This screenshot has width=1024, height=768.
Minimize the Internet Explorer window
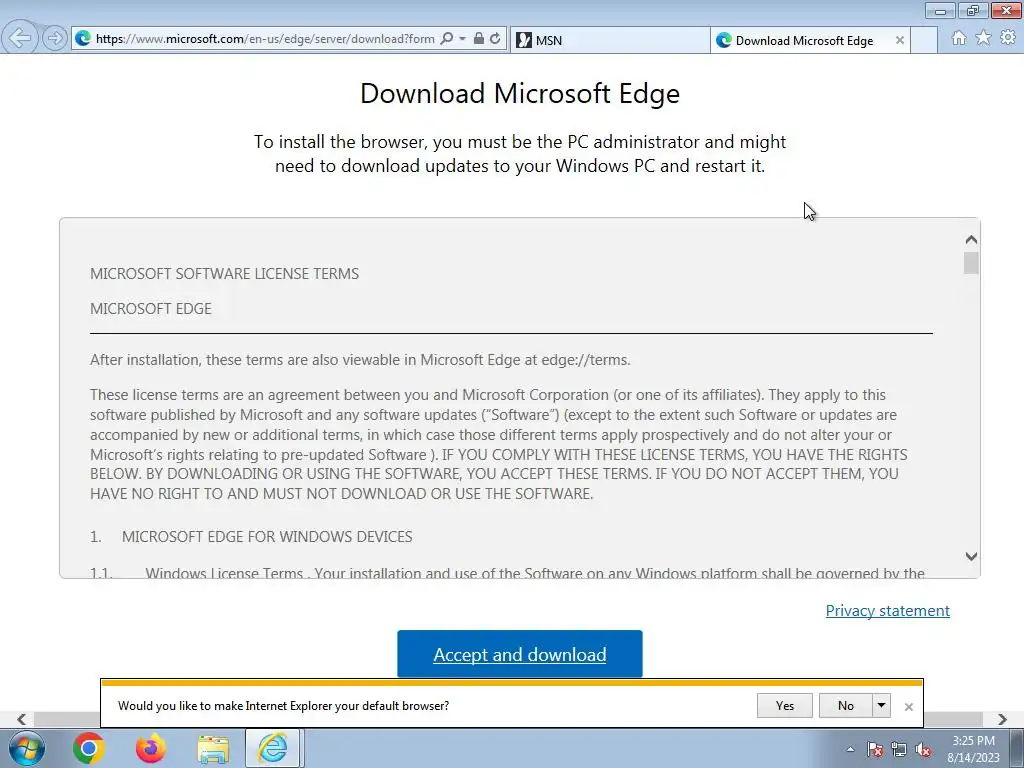940,10
